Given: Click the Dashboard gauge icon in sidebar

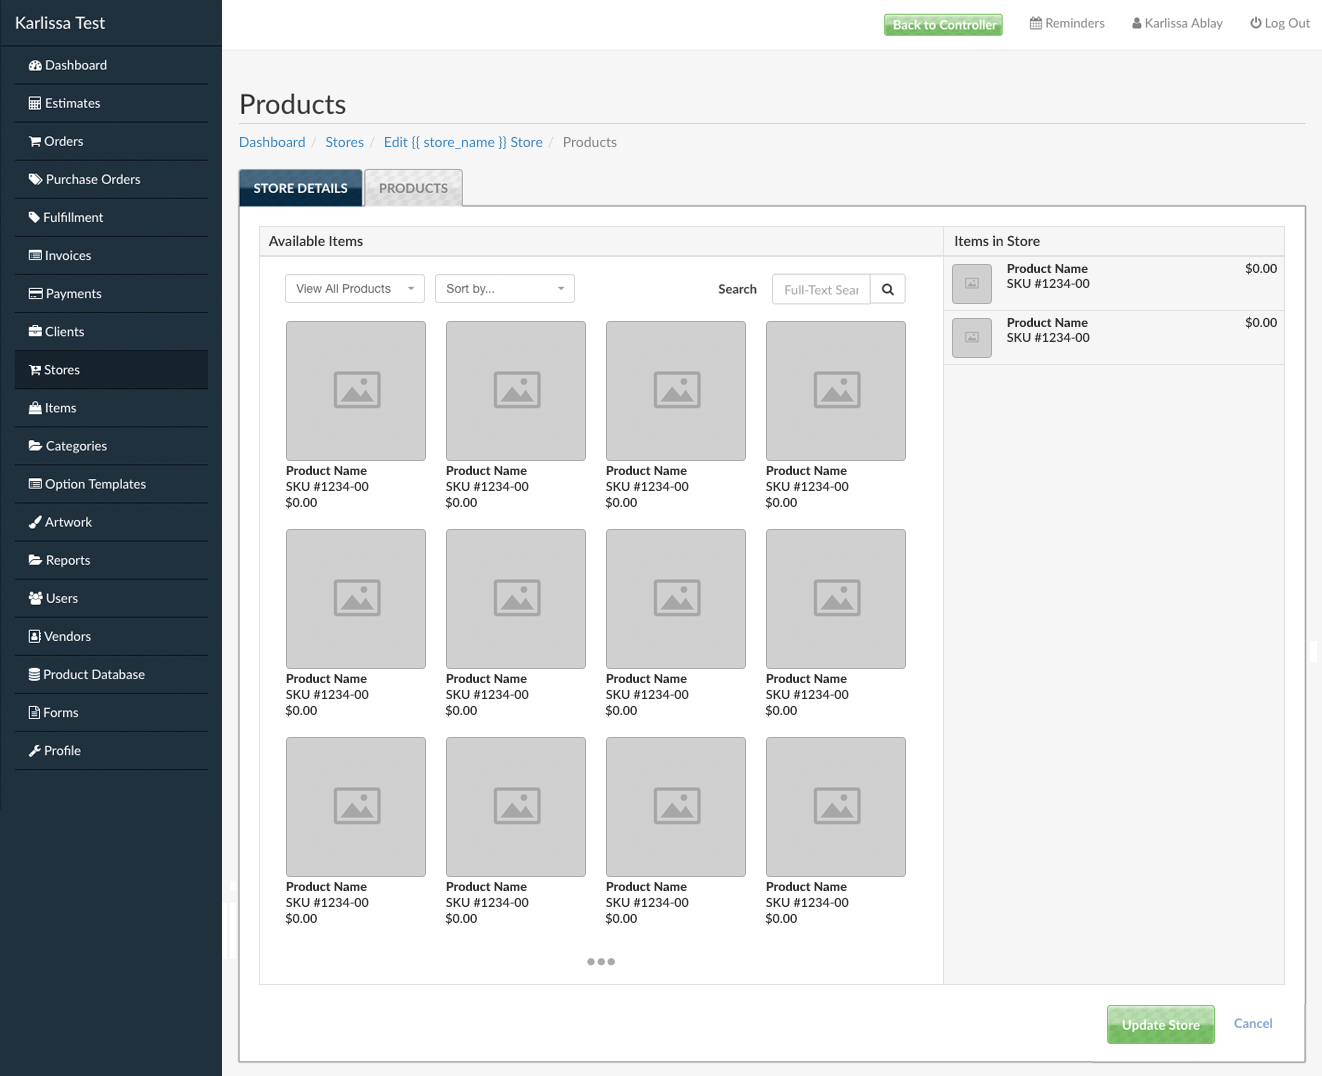Looking at the screenshot, I should (x=35, y=66).
